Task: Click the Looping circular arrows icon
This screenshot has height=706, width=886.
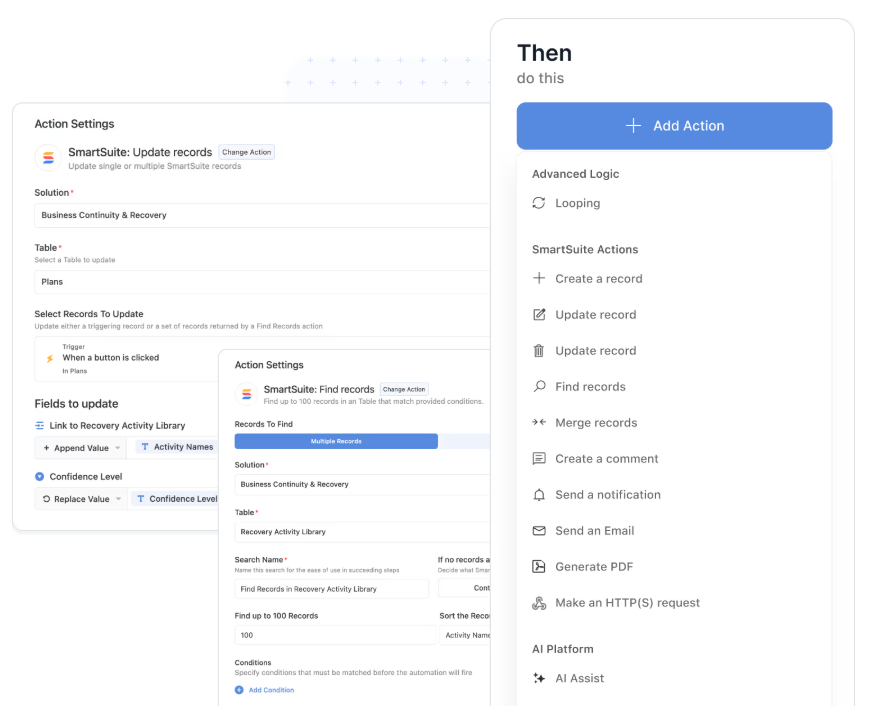Action: click(x=538, y=203)
